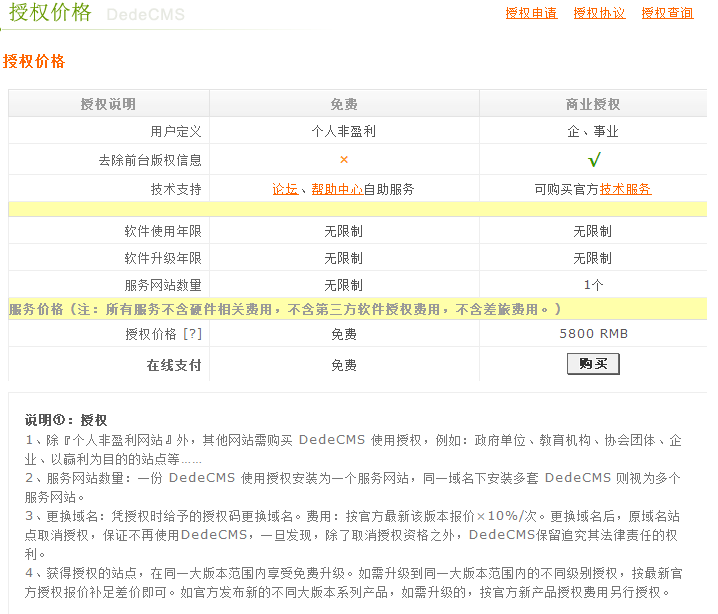Open the 论坛 support link

[x=285, y=189]
